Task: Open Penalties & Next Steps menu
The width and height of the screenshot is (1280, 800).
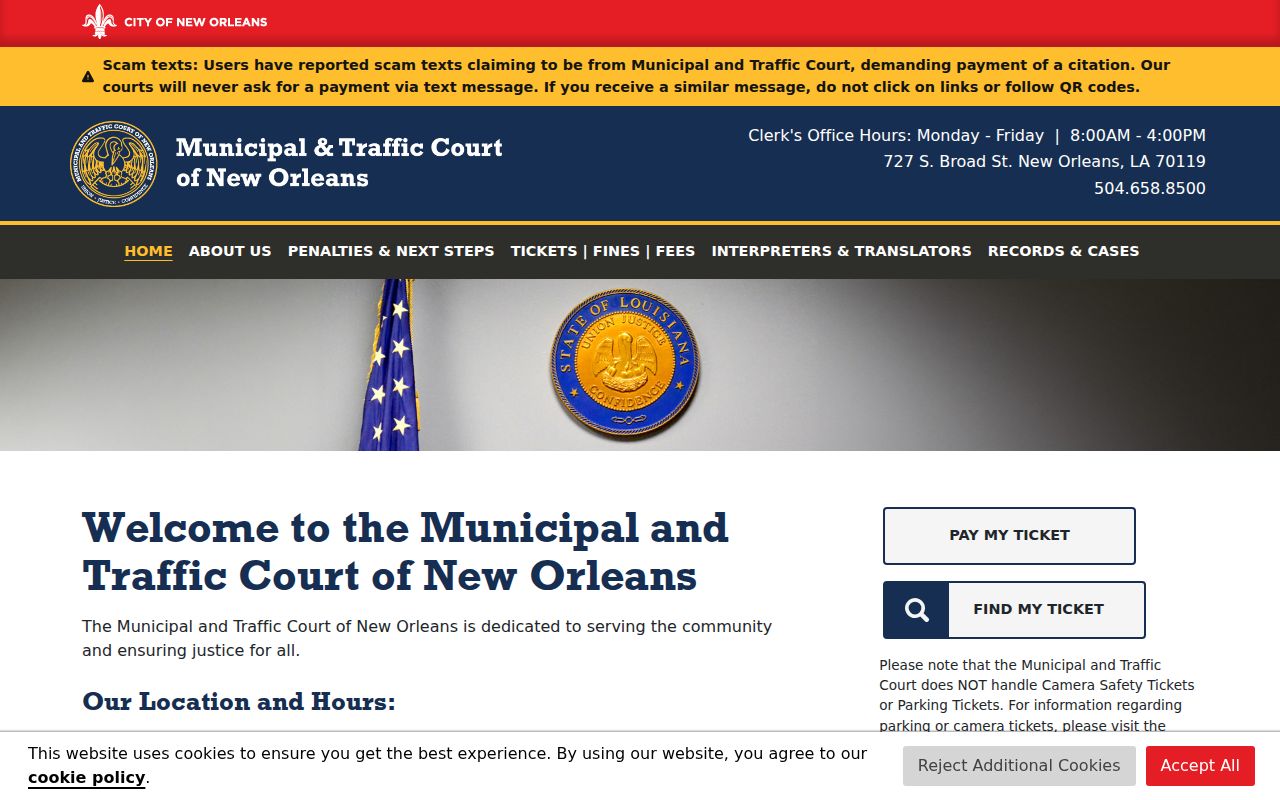Action: tap(391, 251)
